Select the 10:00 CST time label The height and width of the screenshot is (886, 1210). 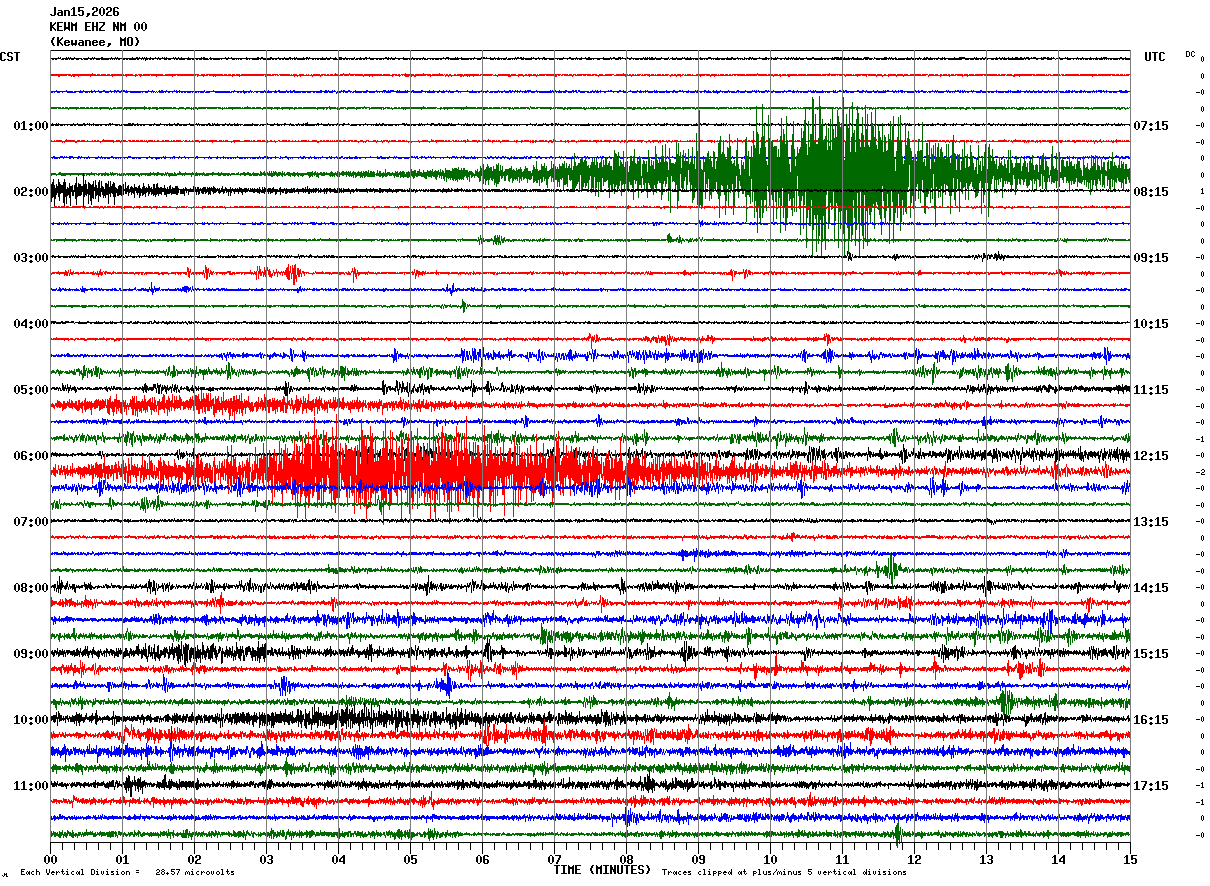(x=31, y=720)
